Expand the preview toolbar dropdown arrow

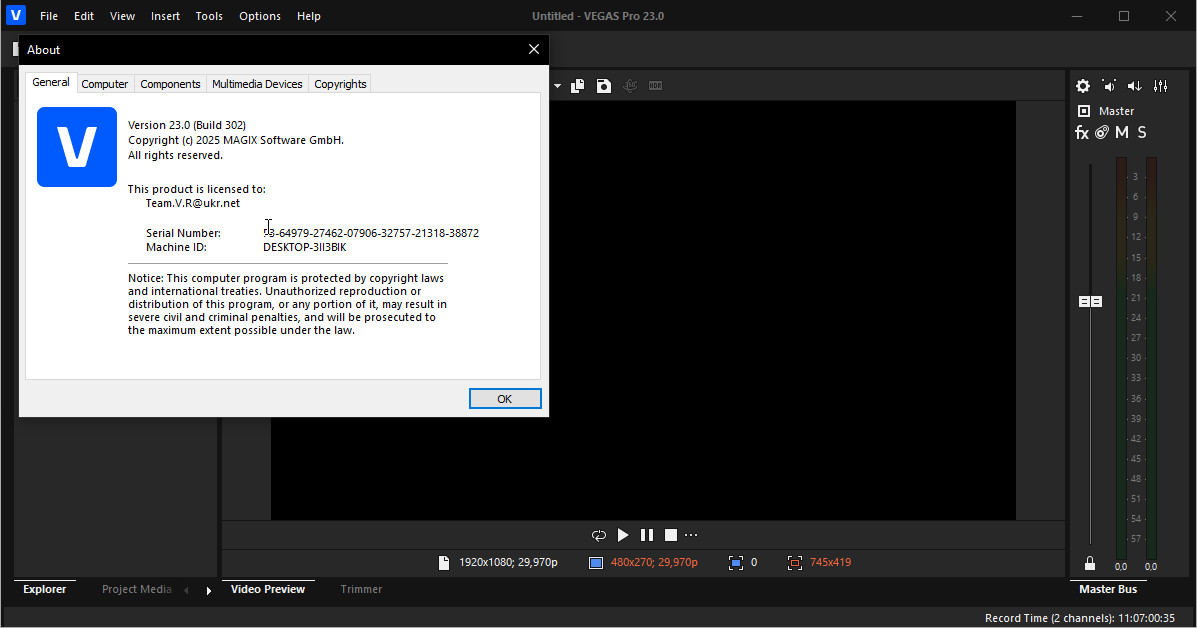pyautogui.click(x=557, y=86)
